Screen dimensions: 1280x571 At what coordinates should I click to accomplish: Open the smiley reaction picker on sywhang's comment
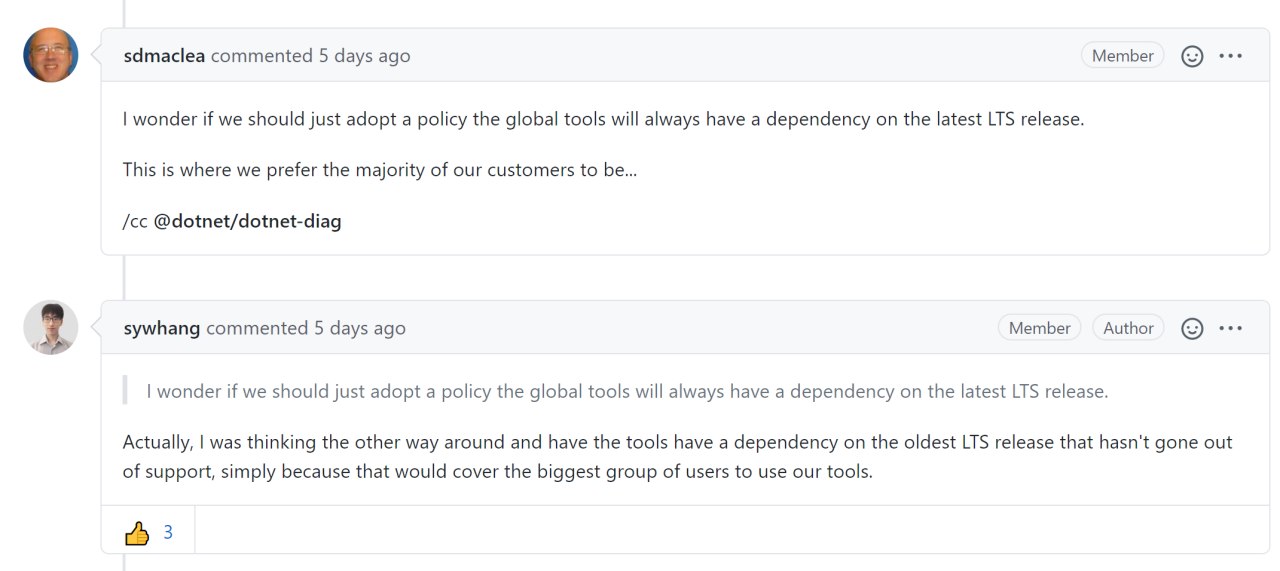(x=1192, y=328)
